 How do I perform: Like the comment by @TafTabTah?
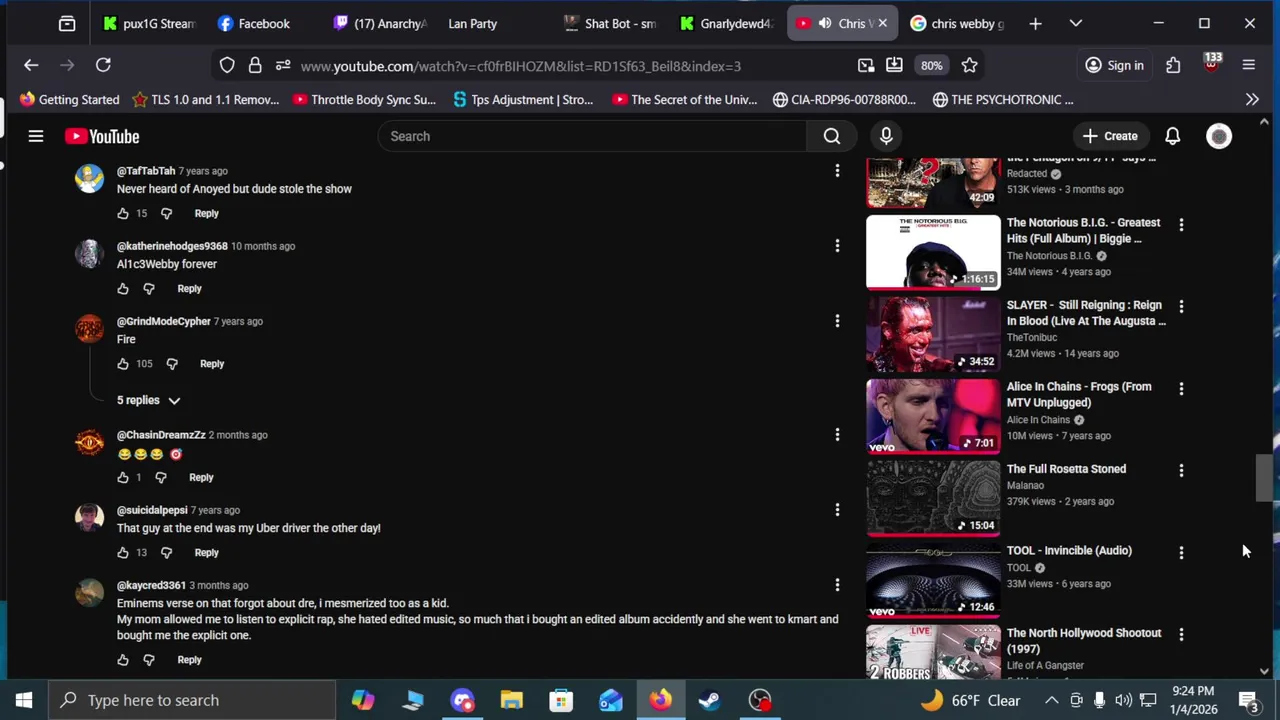123,213
